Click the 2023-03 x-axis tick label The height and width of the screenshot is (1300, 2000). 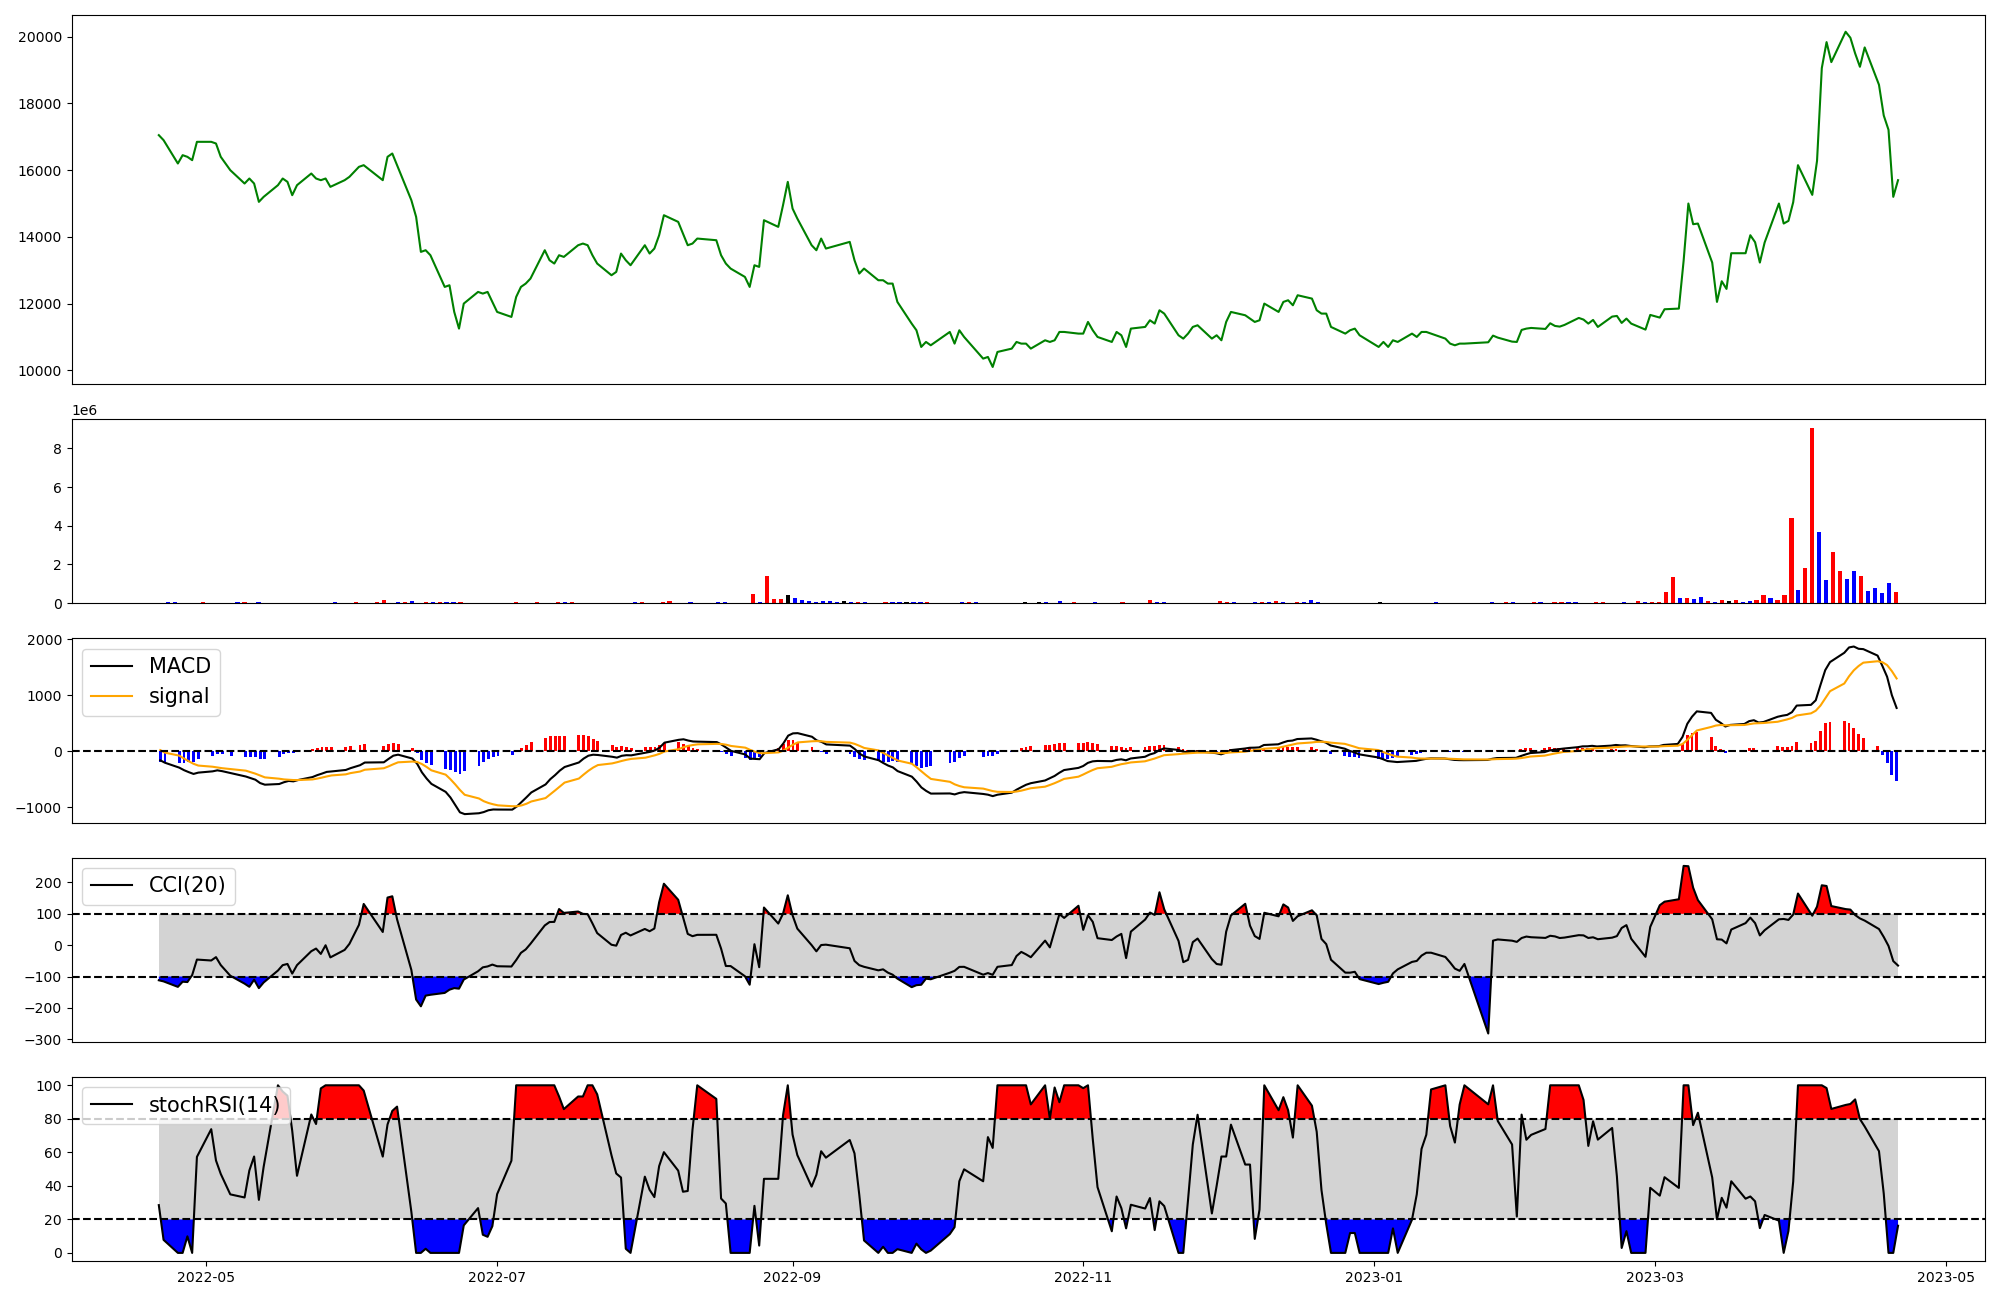[x=1655, y=1277]
